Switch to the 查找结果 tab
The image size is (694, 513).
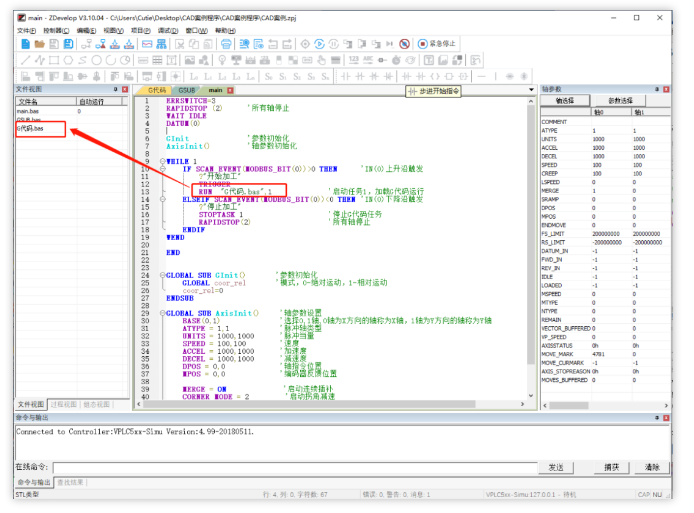[70, 482]
